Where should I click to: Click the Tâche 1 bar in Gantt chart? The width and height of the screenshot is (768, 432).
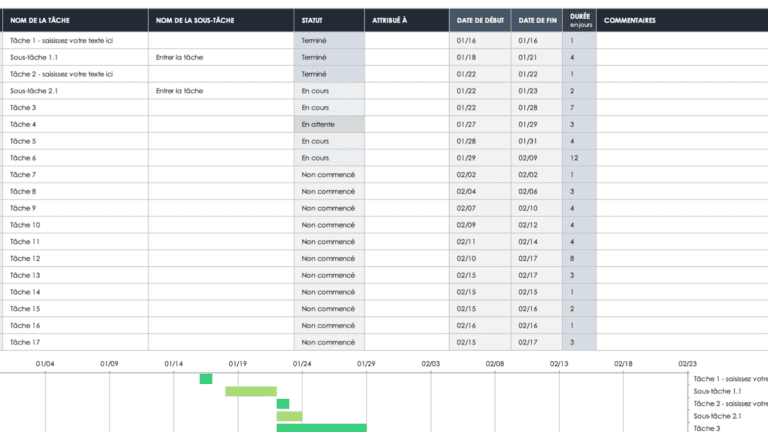pos(206,379)
